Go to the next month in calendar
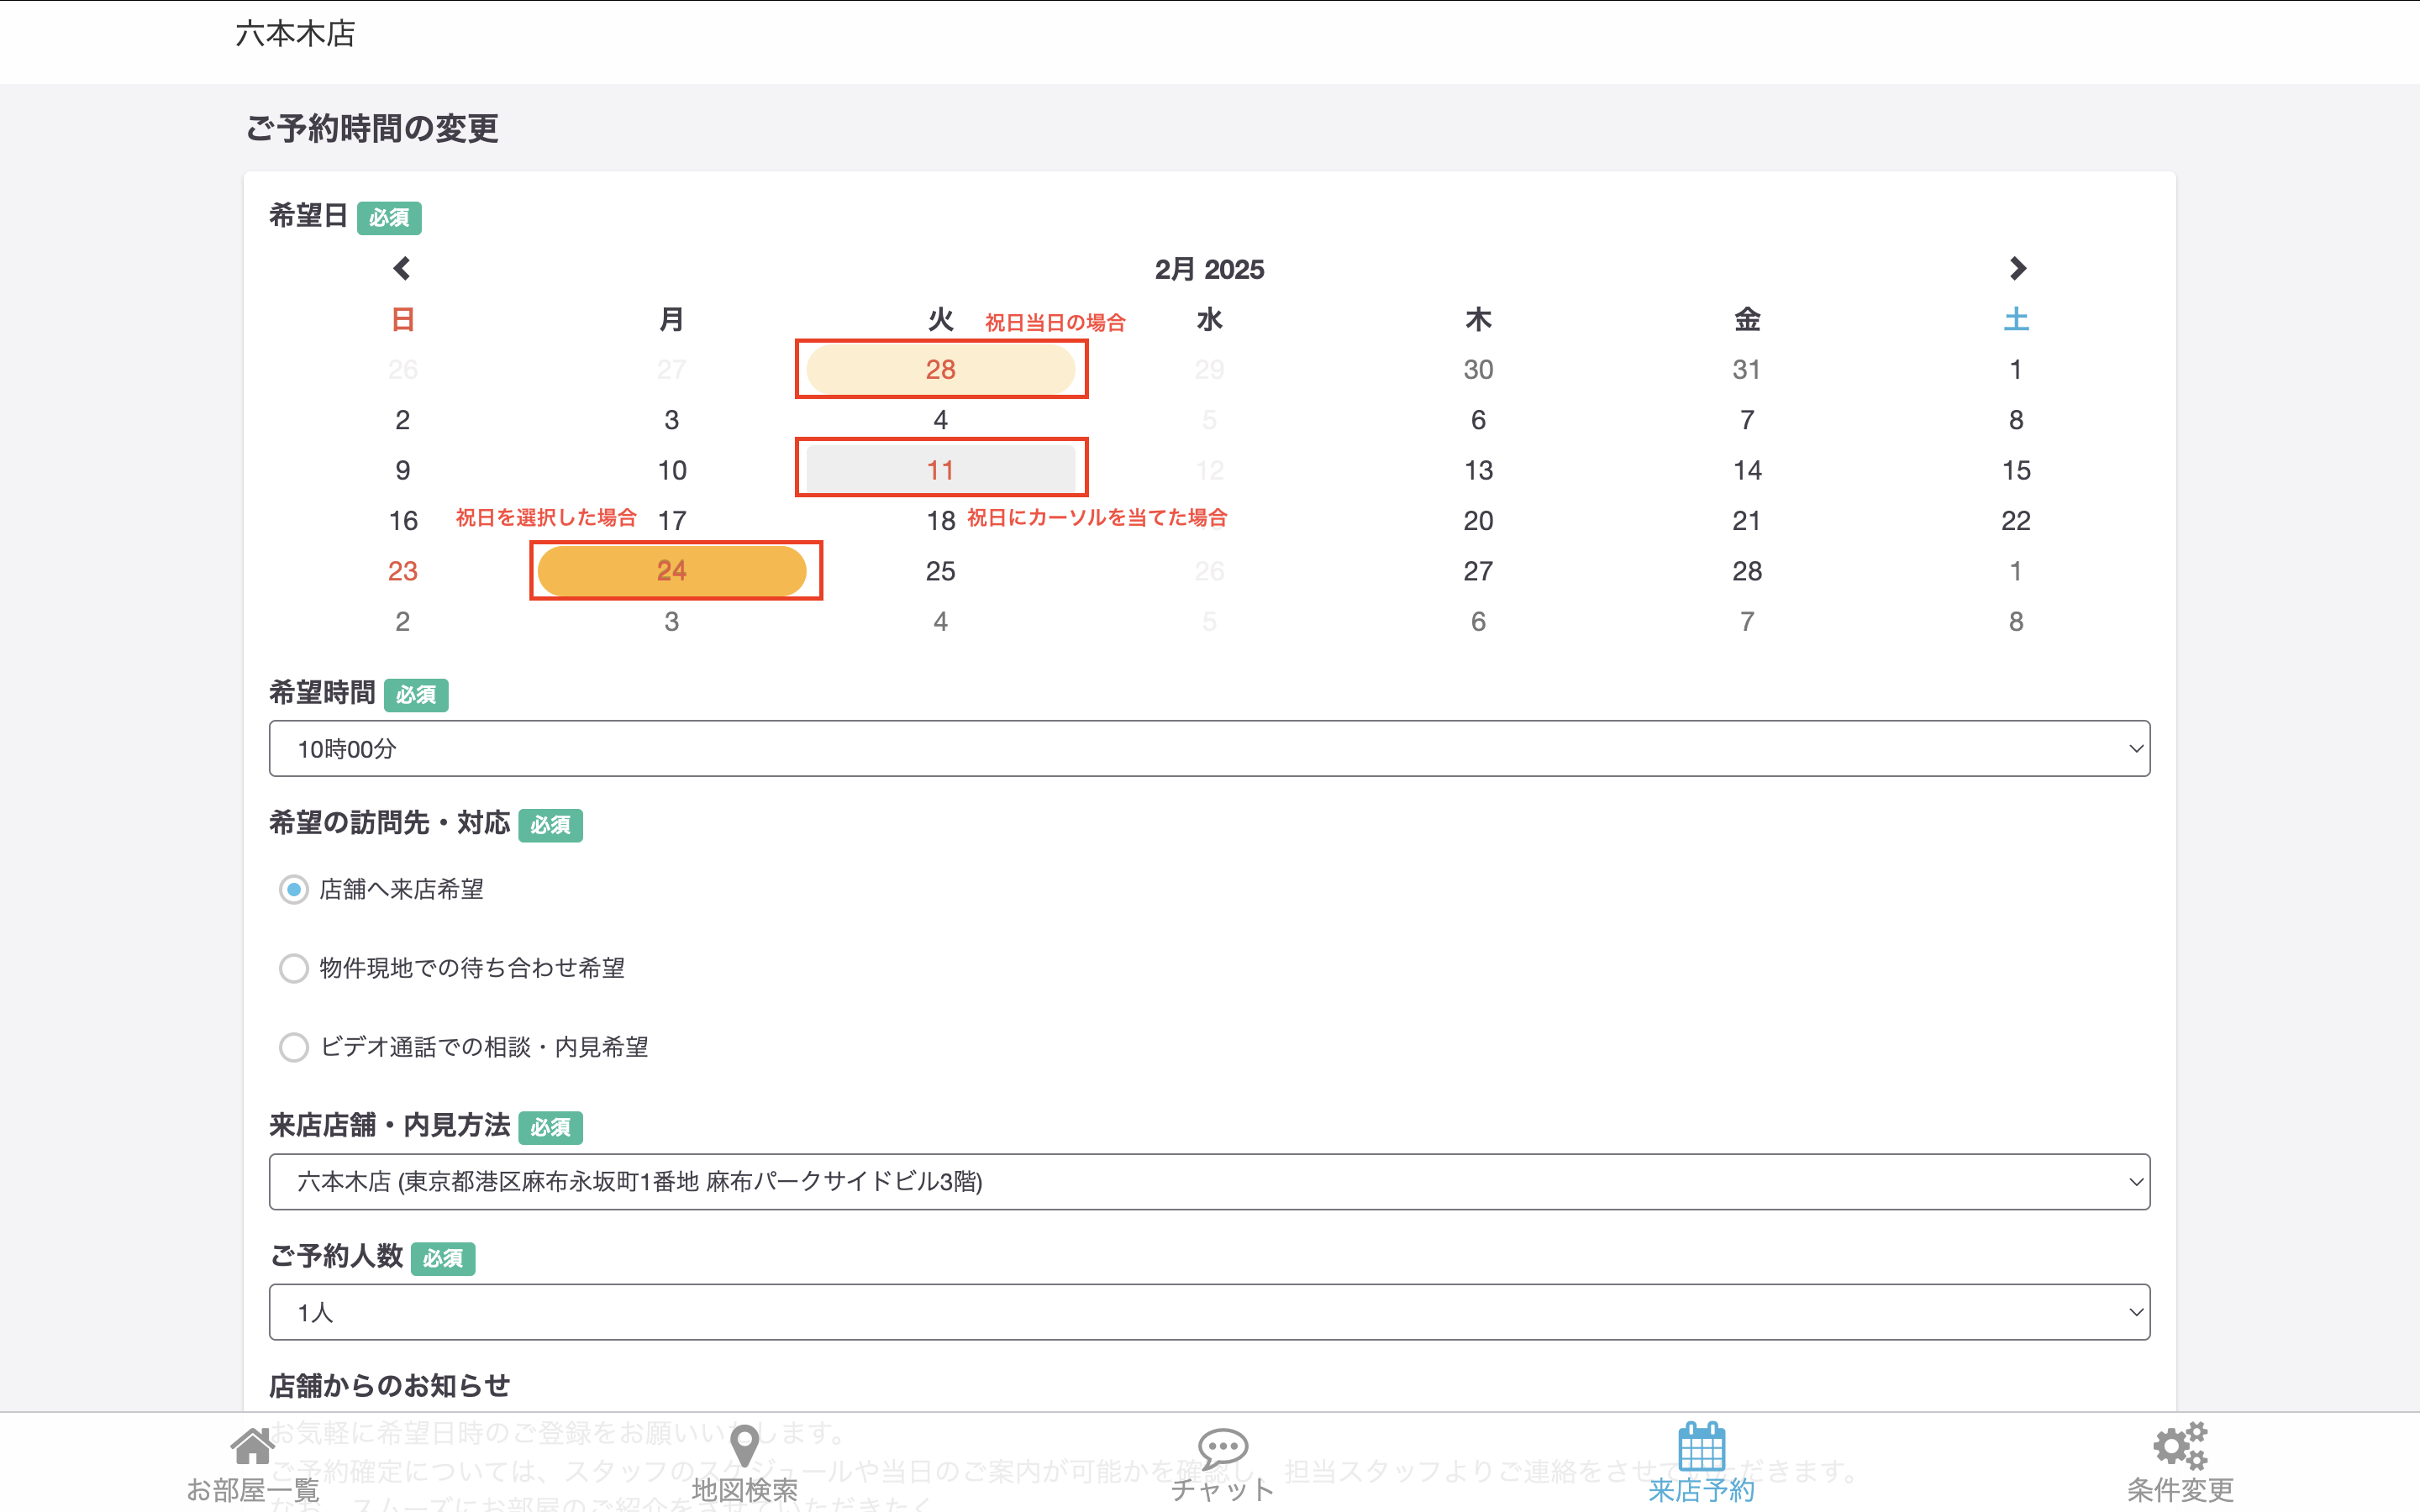 coord(2017,268)
